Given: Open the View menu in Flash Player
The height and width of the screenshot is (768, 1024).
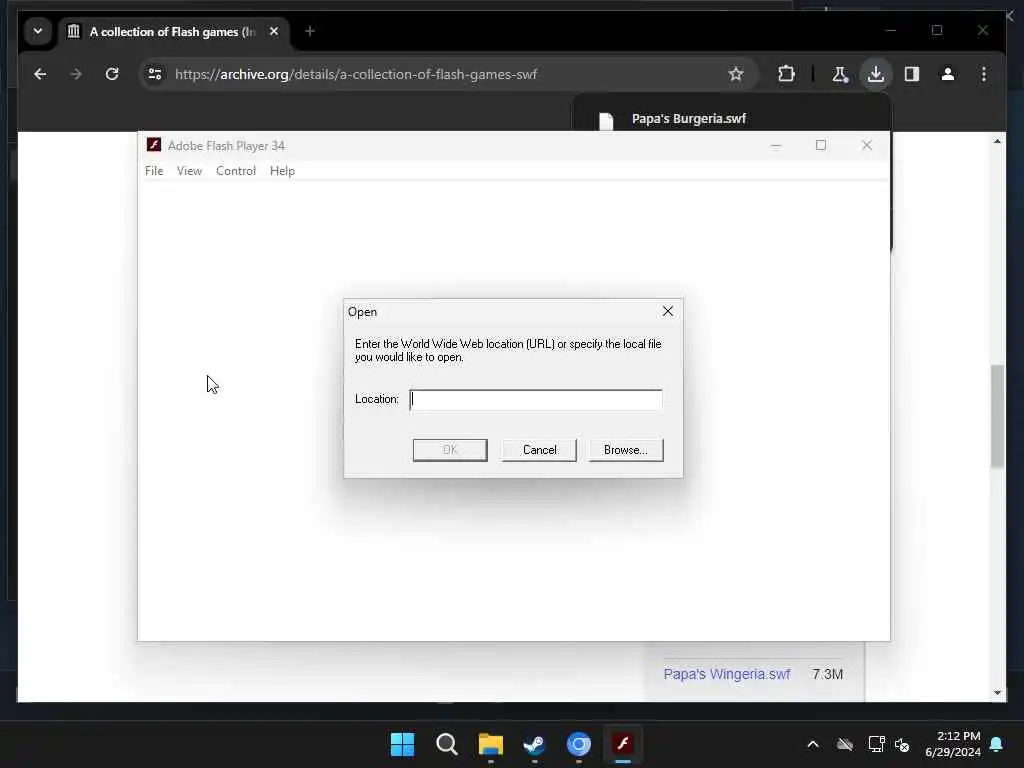Looking at the screenshot, I should pyautogui.click(x=189, y=171).
